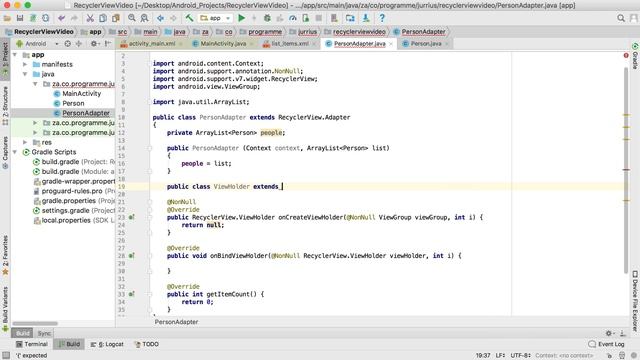Open Project panel gear settings icon
Screen dimensions: 640x360
[94, 44]
